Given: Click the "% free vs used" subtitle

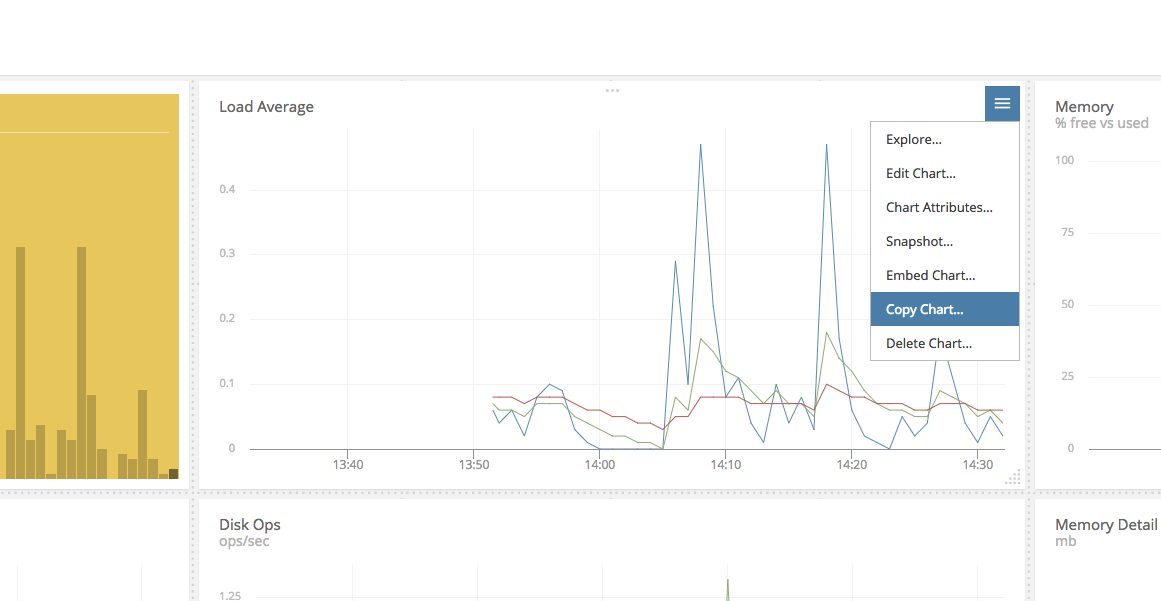Looking at the screenshot, I should [x=1101, y=122].
